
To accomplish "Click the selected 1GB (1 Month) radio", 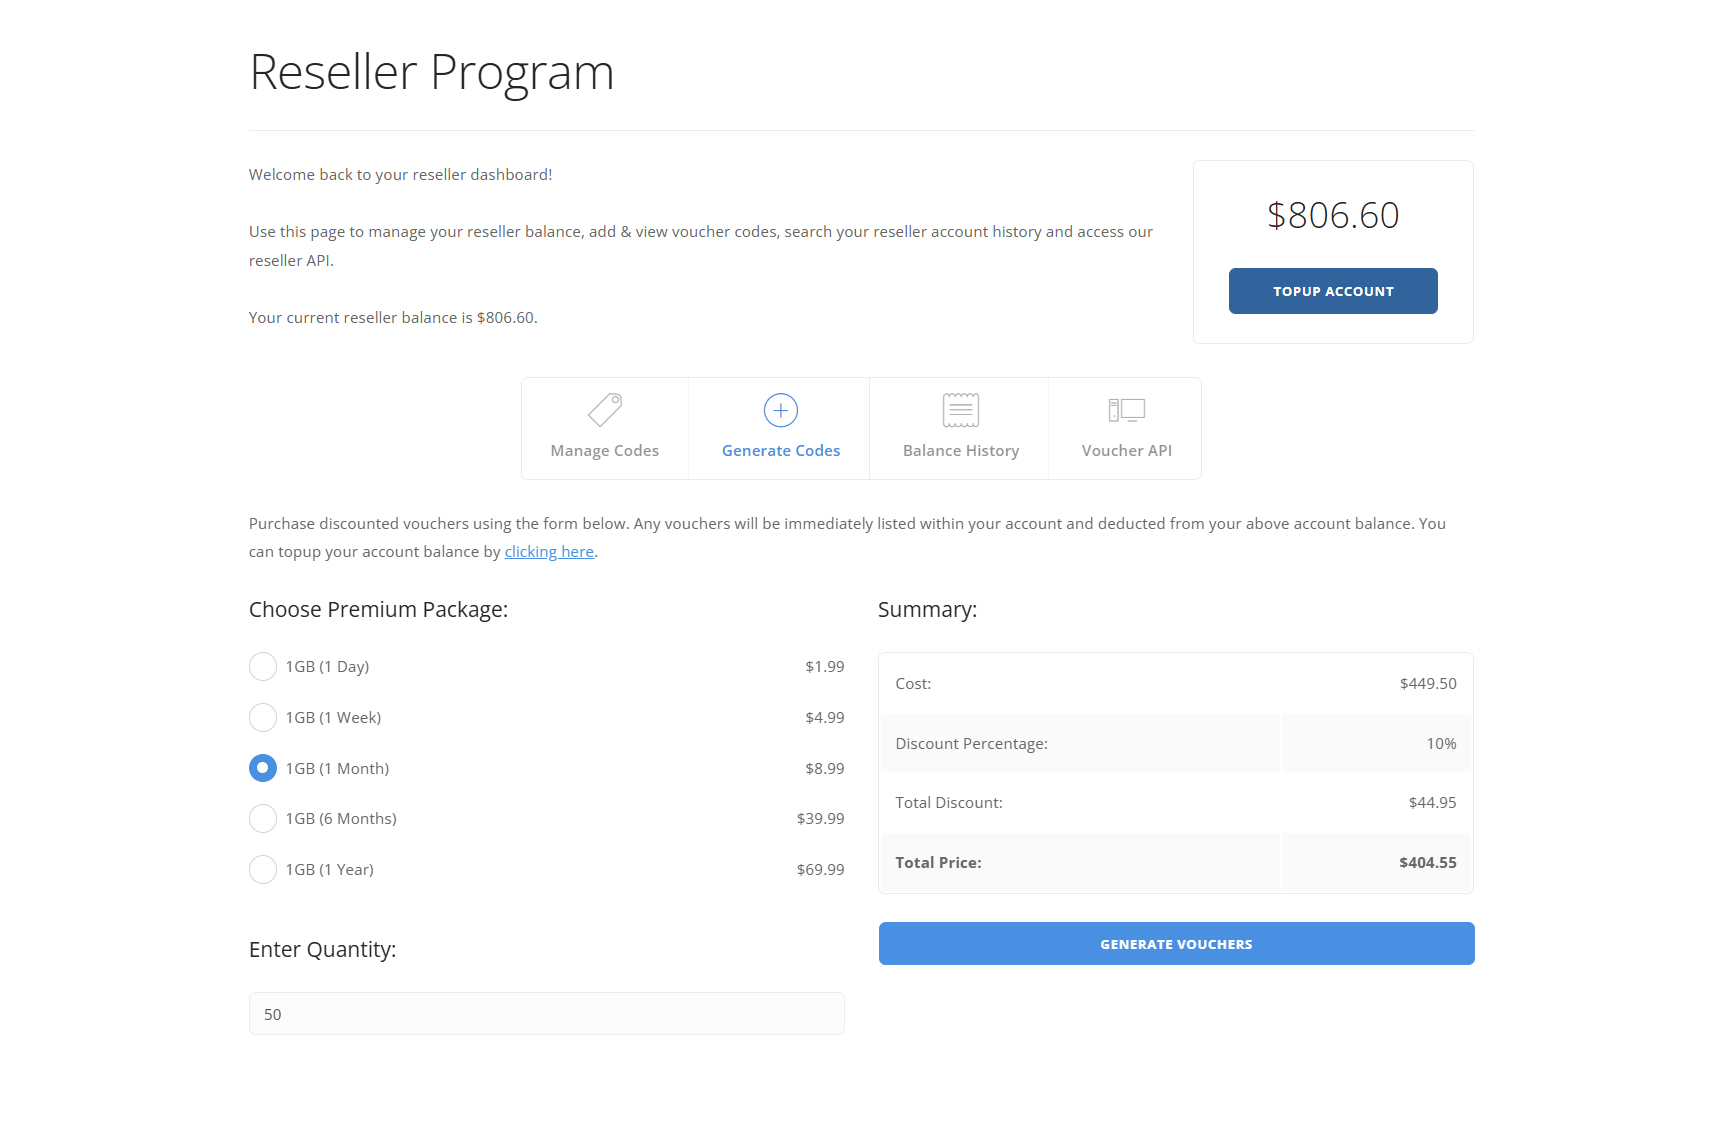I will 263,768.
